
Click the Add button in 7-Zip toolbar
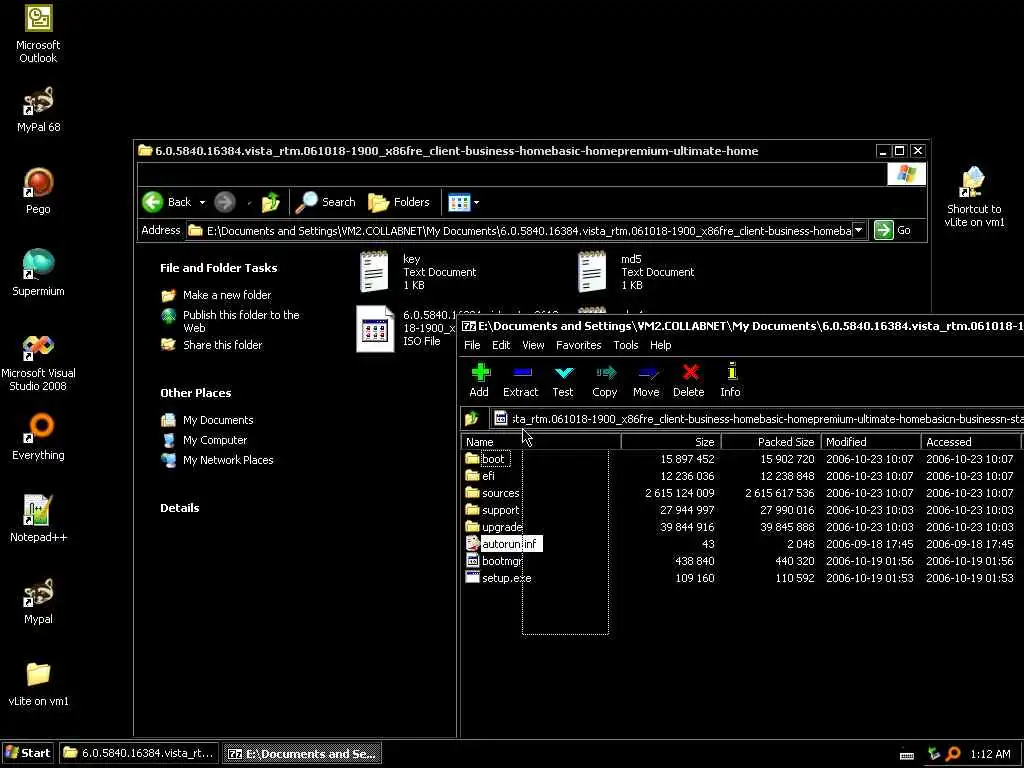tap(479, 381)
